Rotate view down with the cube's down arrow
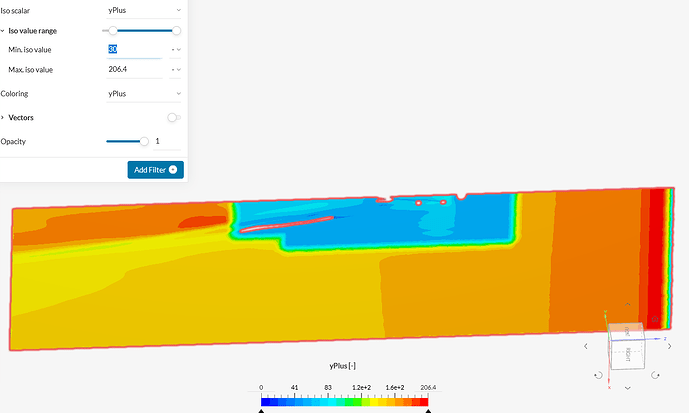The height and width of the screenshot is (413, 689). coord(627,388)
